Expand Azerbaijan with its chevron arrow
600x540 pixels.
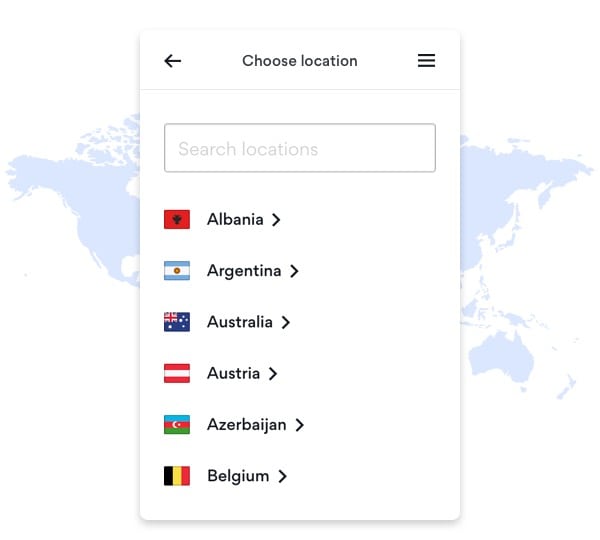click(300, 425)
